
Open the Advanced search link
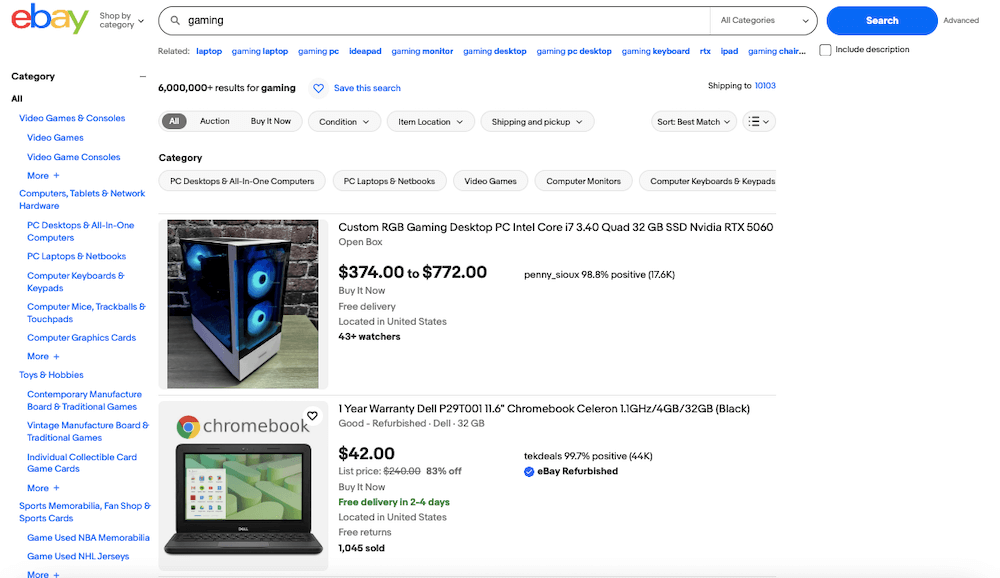pyautogui.click(x=961, y=20)
